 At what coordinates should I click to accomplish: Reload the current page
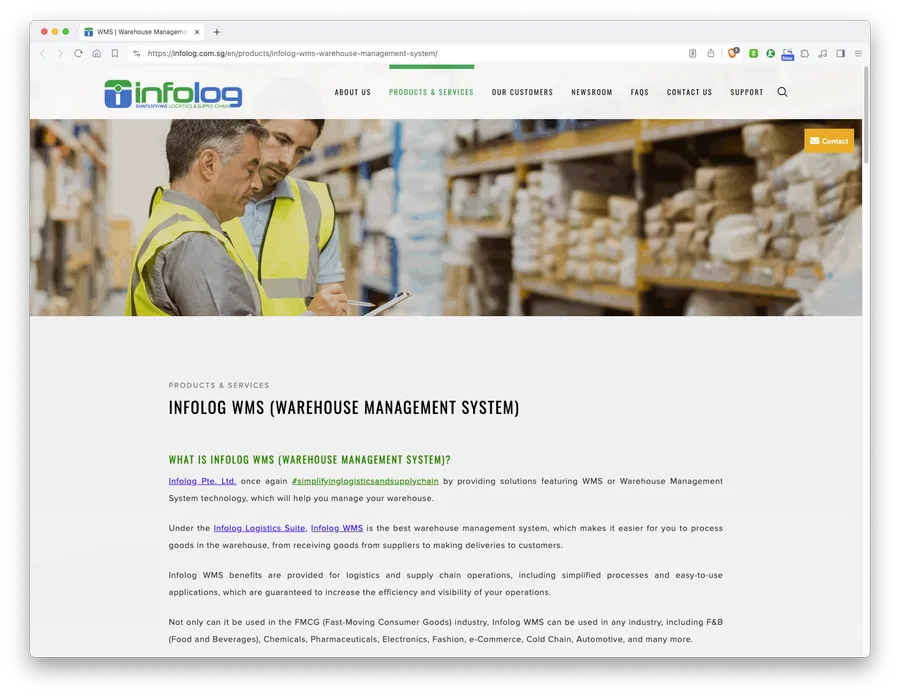tap(78, 53)
